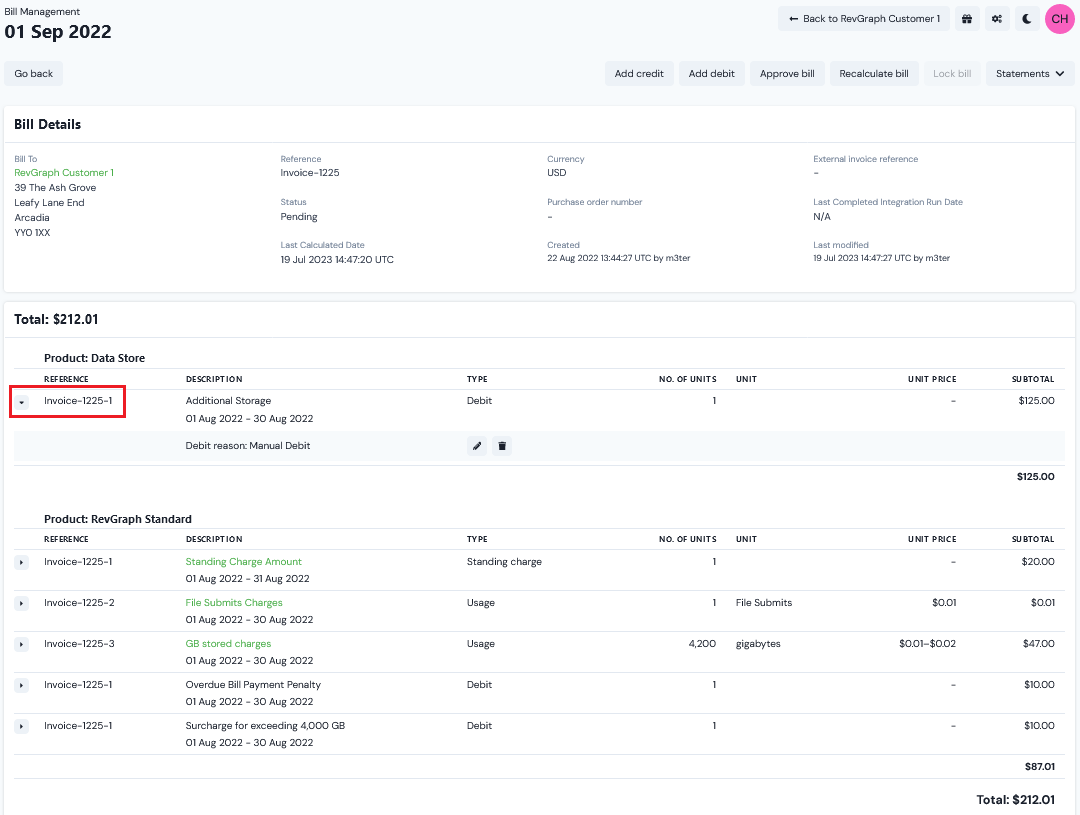
Task: Click the Created timestamp by m3ter
Action: point(619,258)
